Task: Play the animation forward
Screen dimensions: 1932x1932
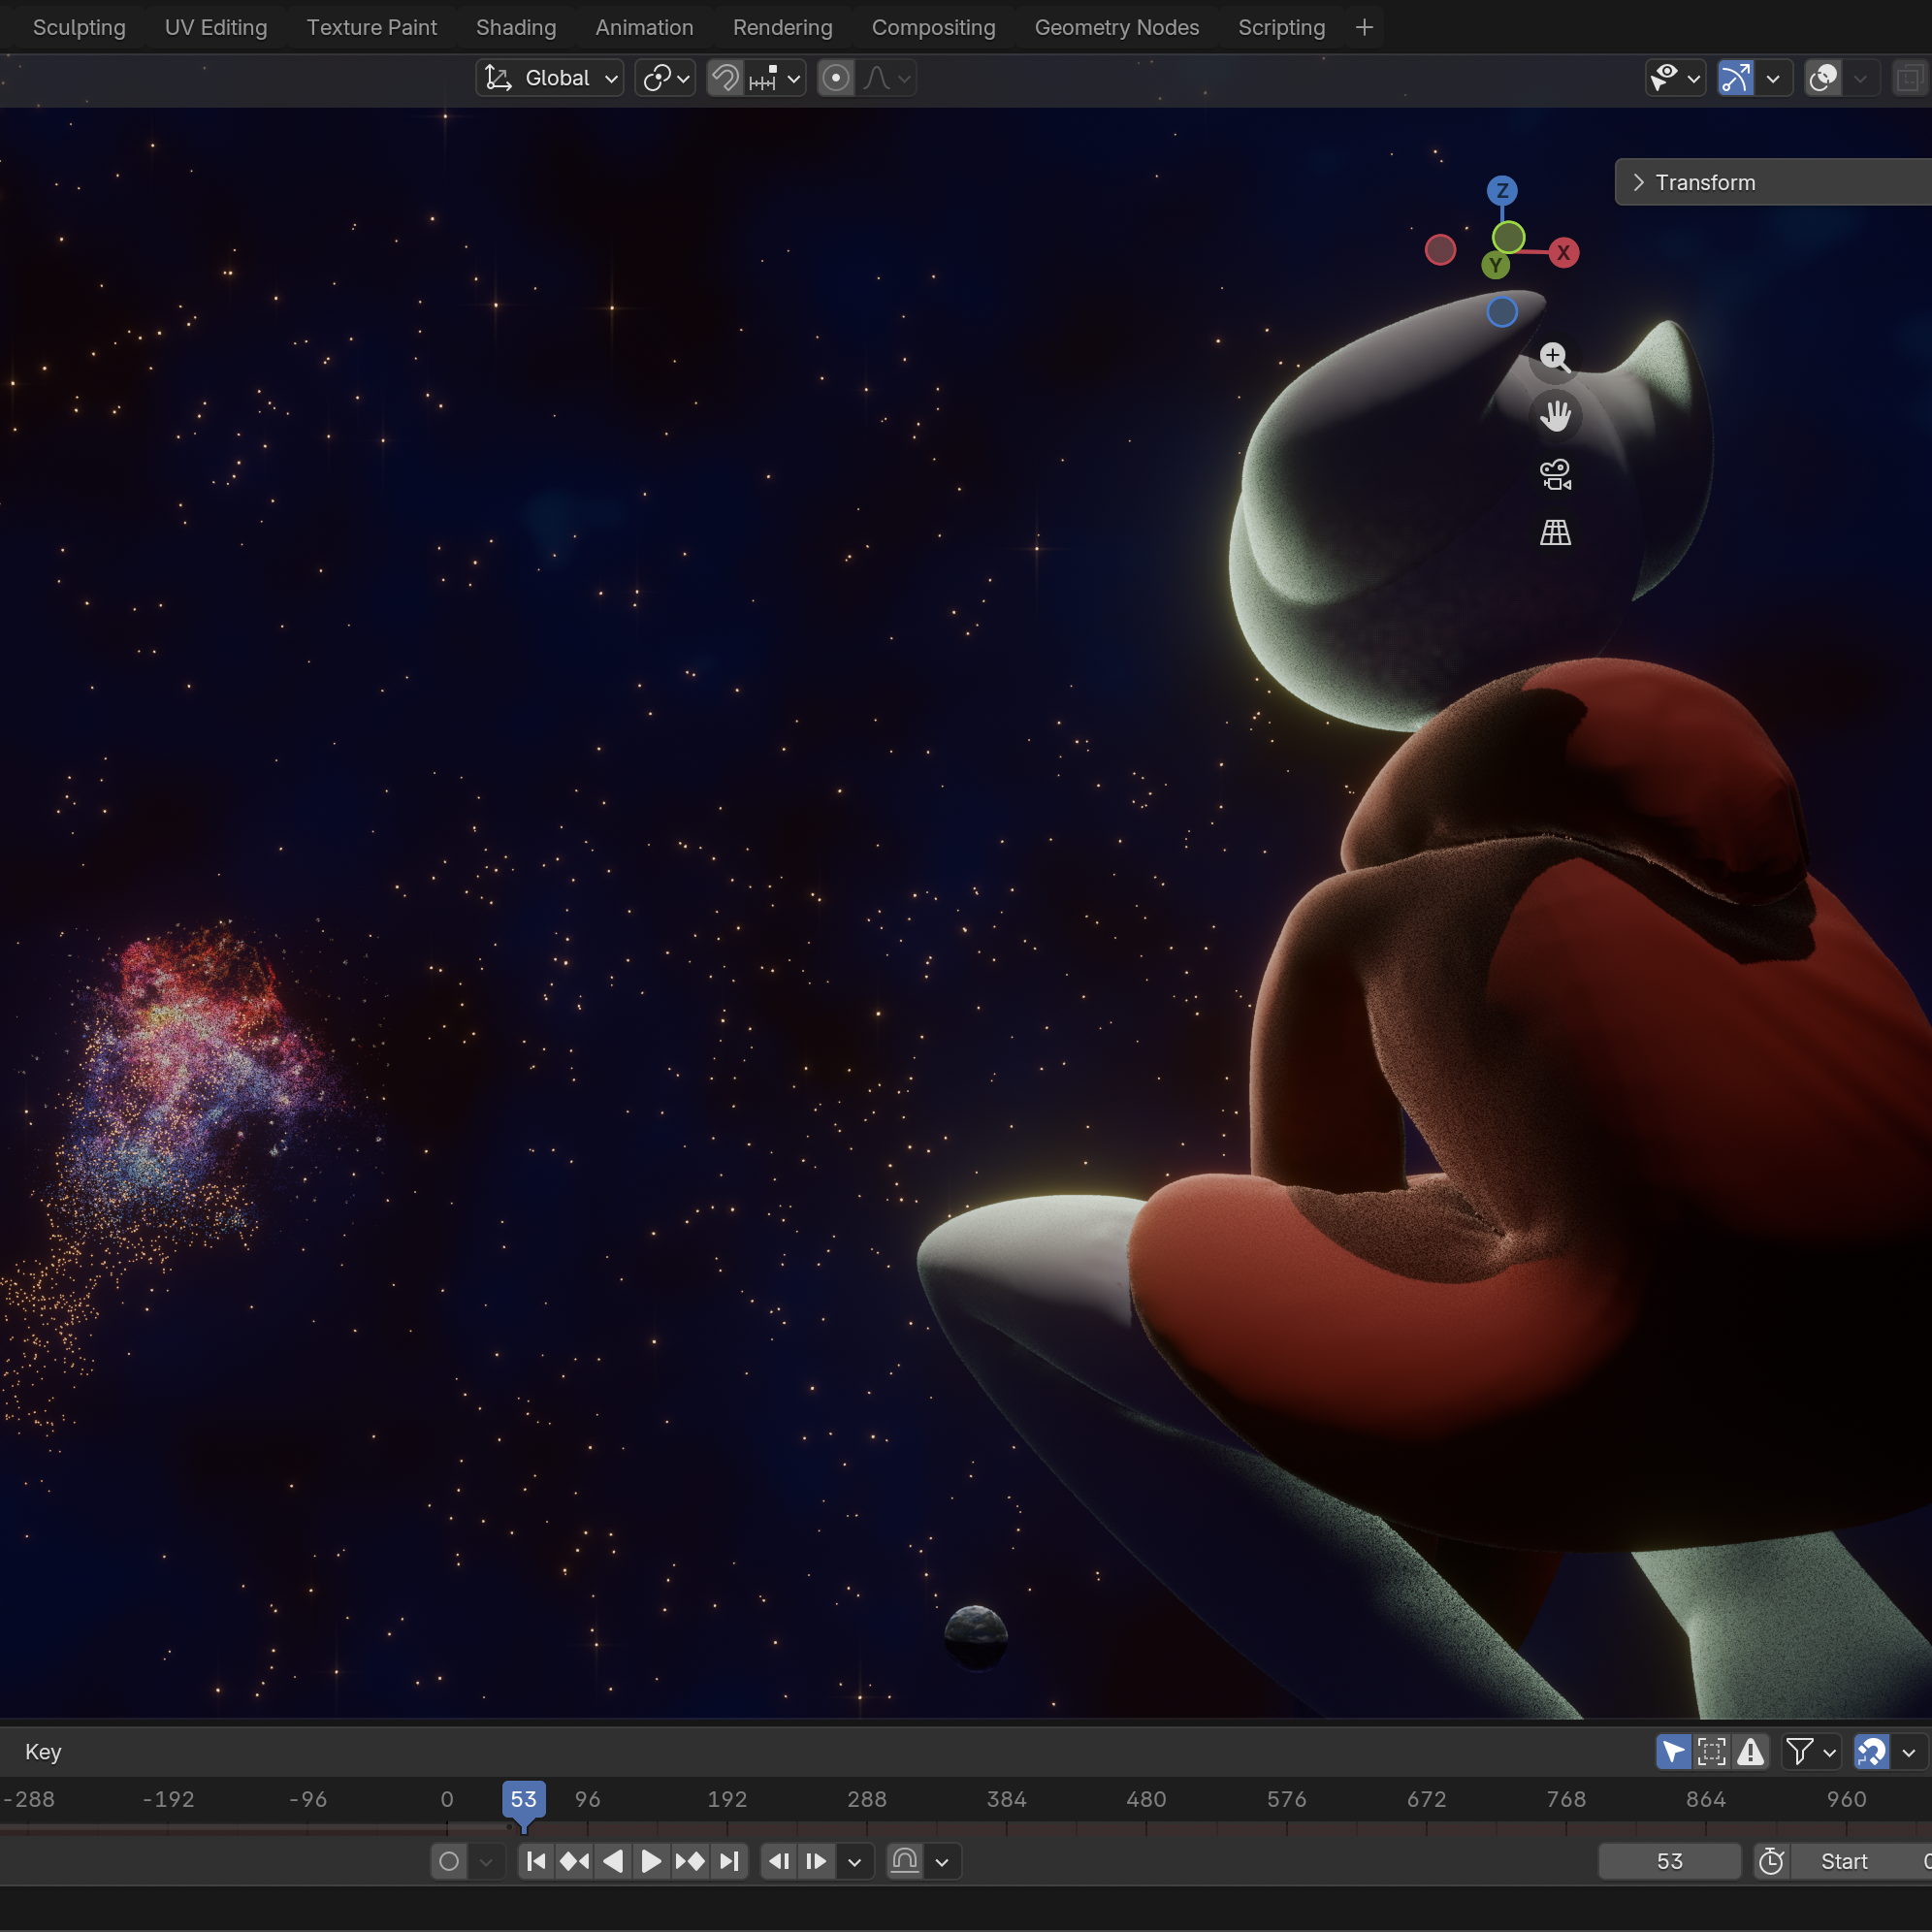Action: (x=651, y=1861)
